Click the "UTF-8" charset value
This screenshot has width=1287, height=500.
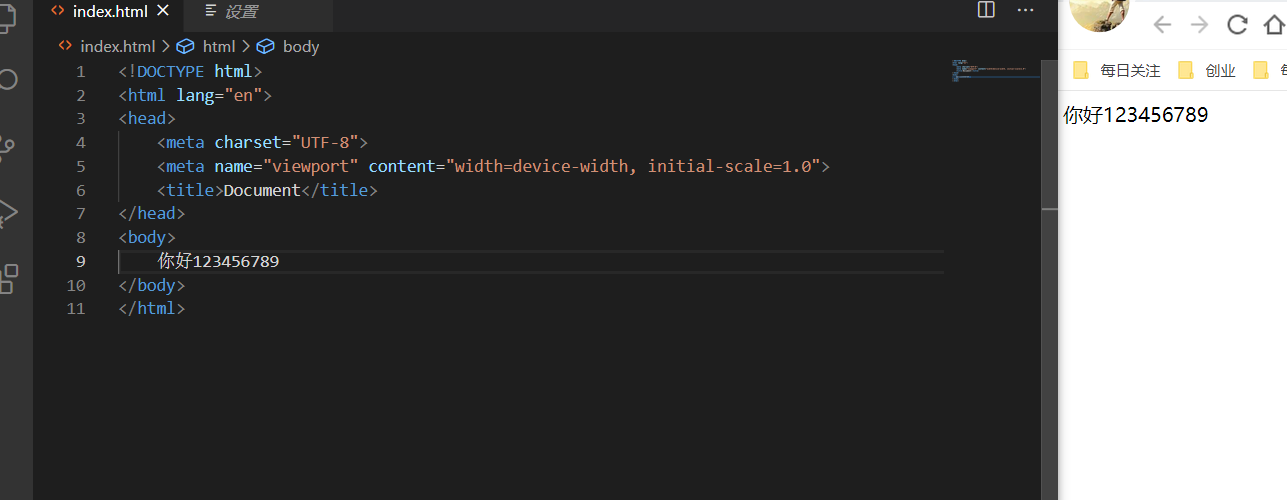click(330, 143)
